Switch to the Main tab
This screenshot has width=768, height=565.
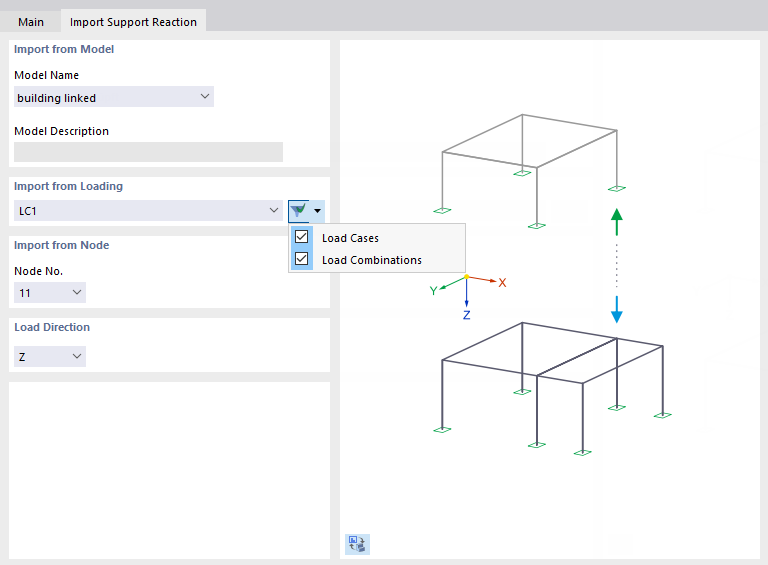tap(31, 22)
